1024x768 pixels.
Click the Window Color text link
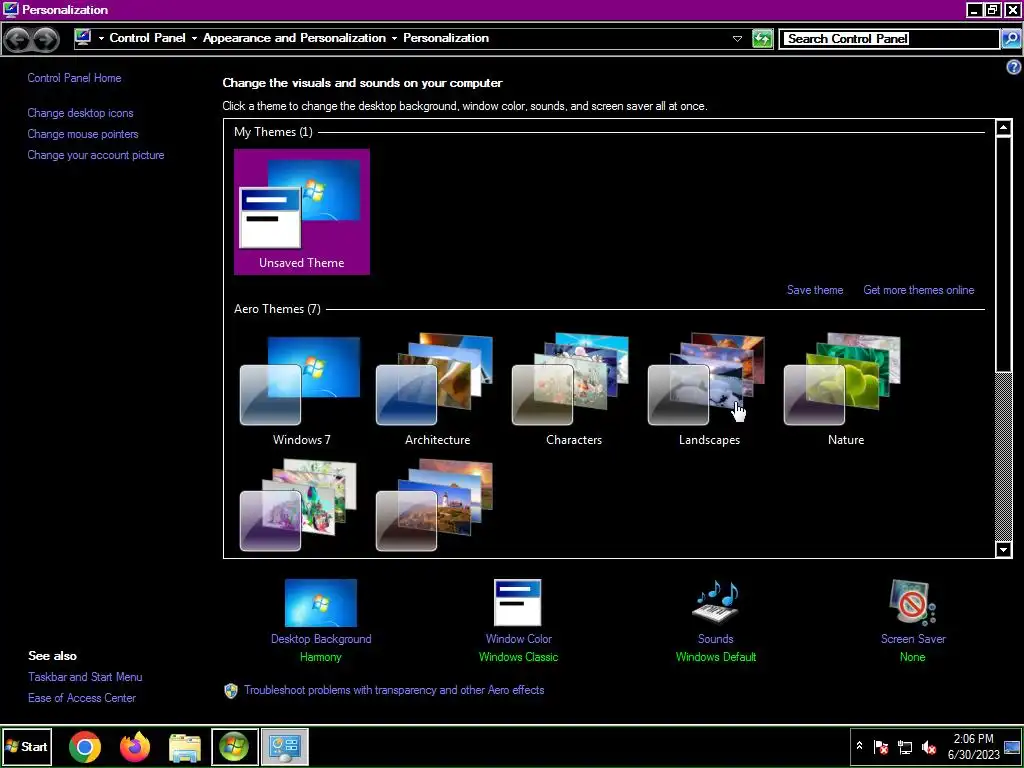tap(519, 639)
